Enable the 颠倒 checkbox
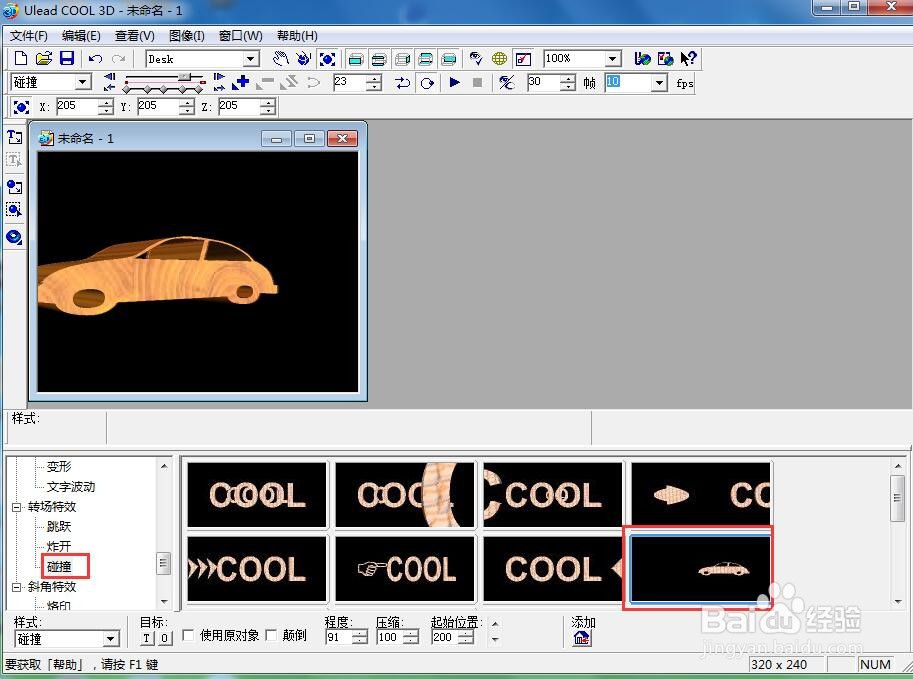The width and height of the screenshot is (913, 679). [271, 635]
